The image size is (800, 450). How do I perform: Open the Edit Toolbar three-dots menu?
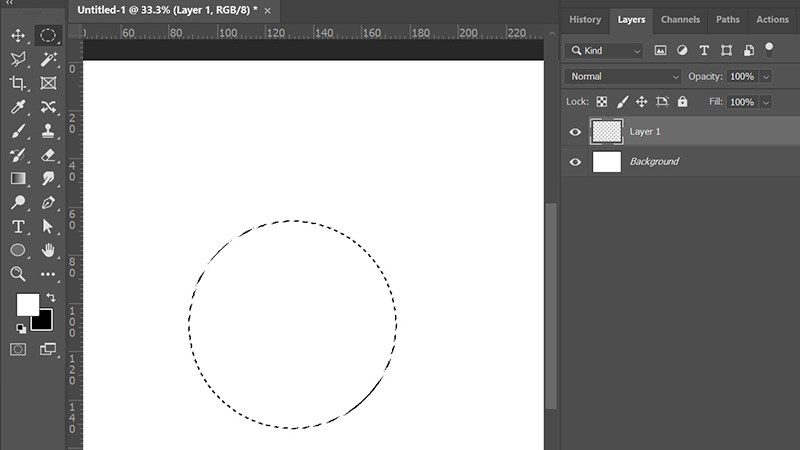48,274
